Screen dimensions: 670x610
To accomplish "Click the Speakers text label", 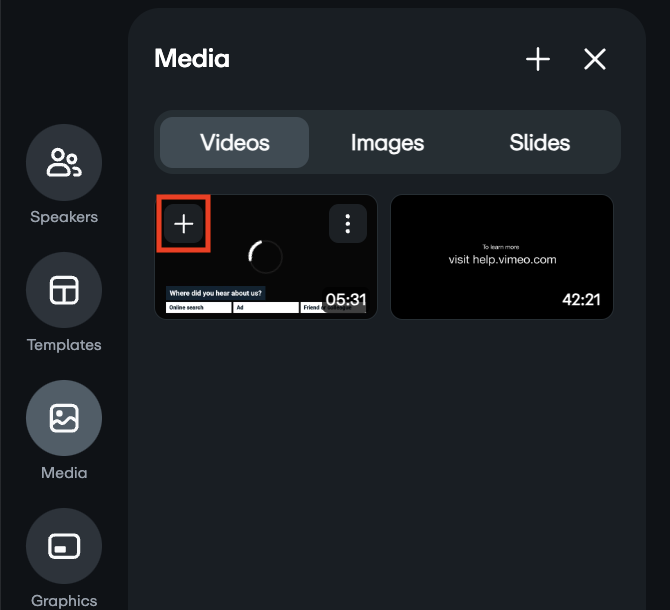I will (x=64, y=217).
